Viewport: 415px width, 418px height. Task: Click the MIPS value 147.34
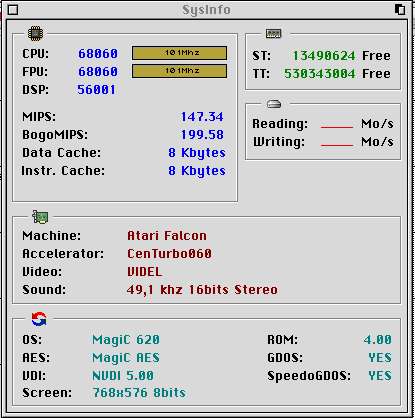(x=202, y=117)
